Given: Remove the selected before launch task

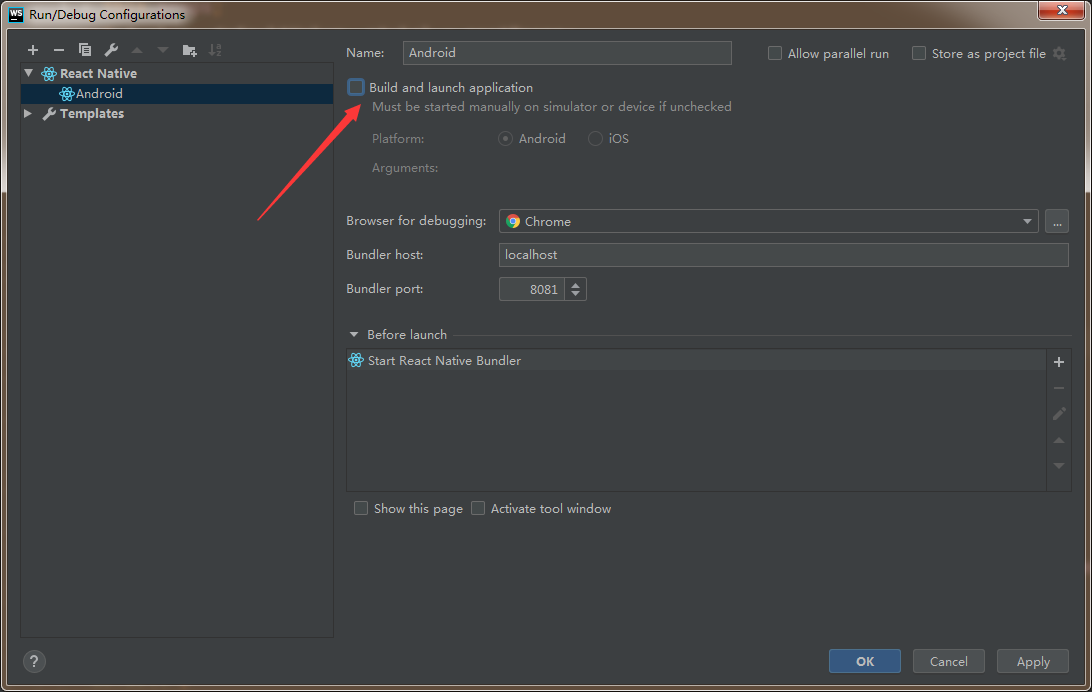Looking at the screenshot, I should click(x=1059, y=388).
